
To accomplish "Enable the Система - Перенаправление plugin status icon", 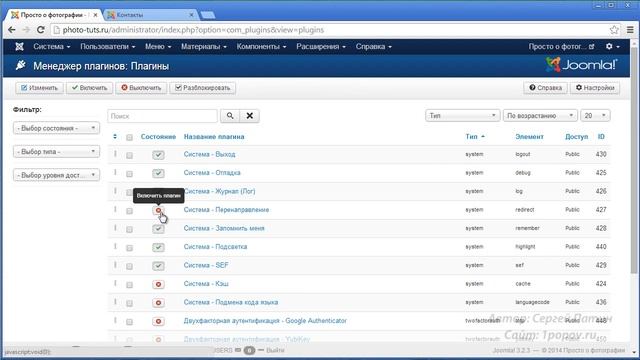I will point(158,210).
